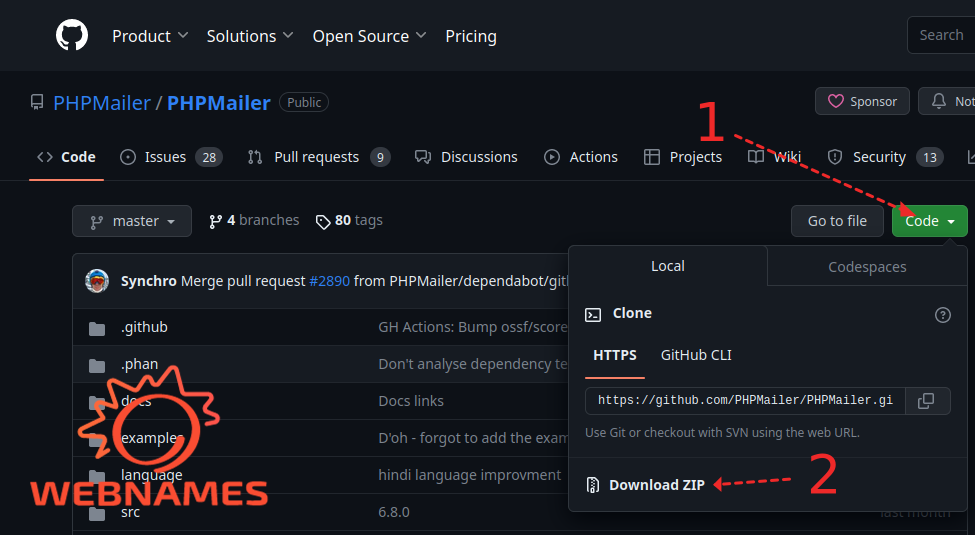Viewport: 975px width, 535px height.
Task: Open the 'GH Actions: Bump ossf/score' commit message
Action: [x=473, y=327]
